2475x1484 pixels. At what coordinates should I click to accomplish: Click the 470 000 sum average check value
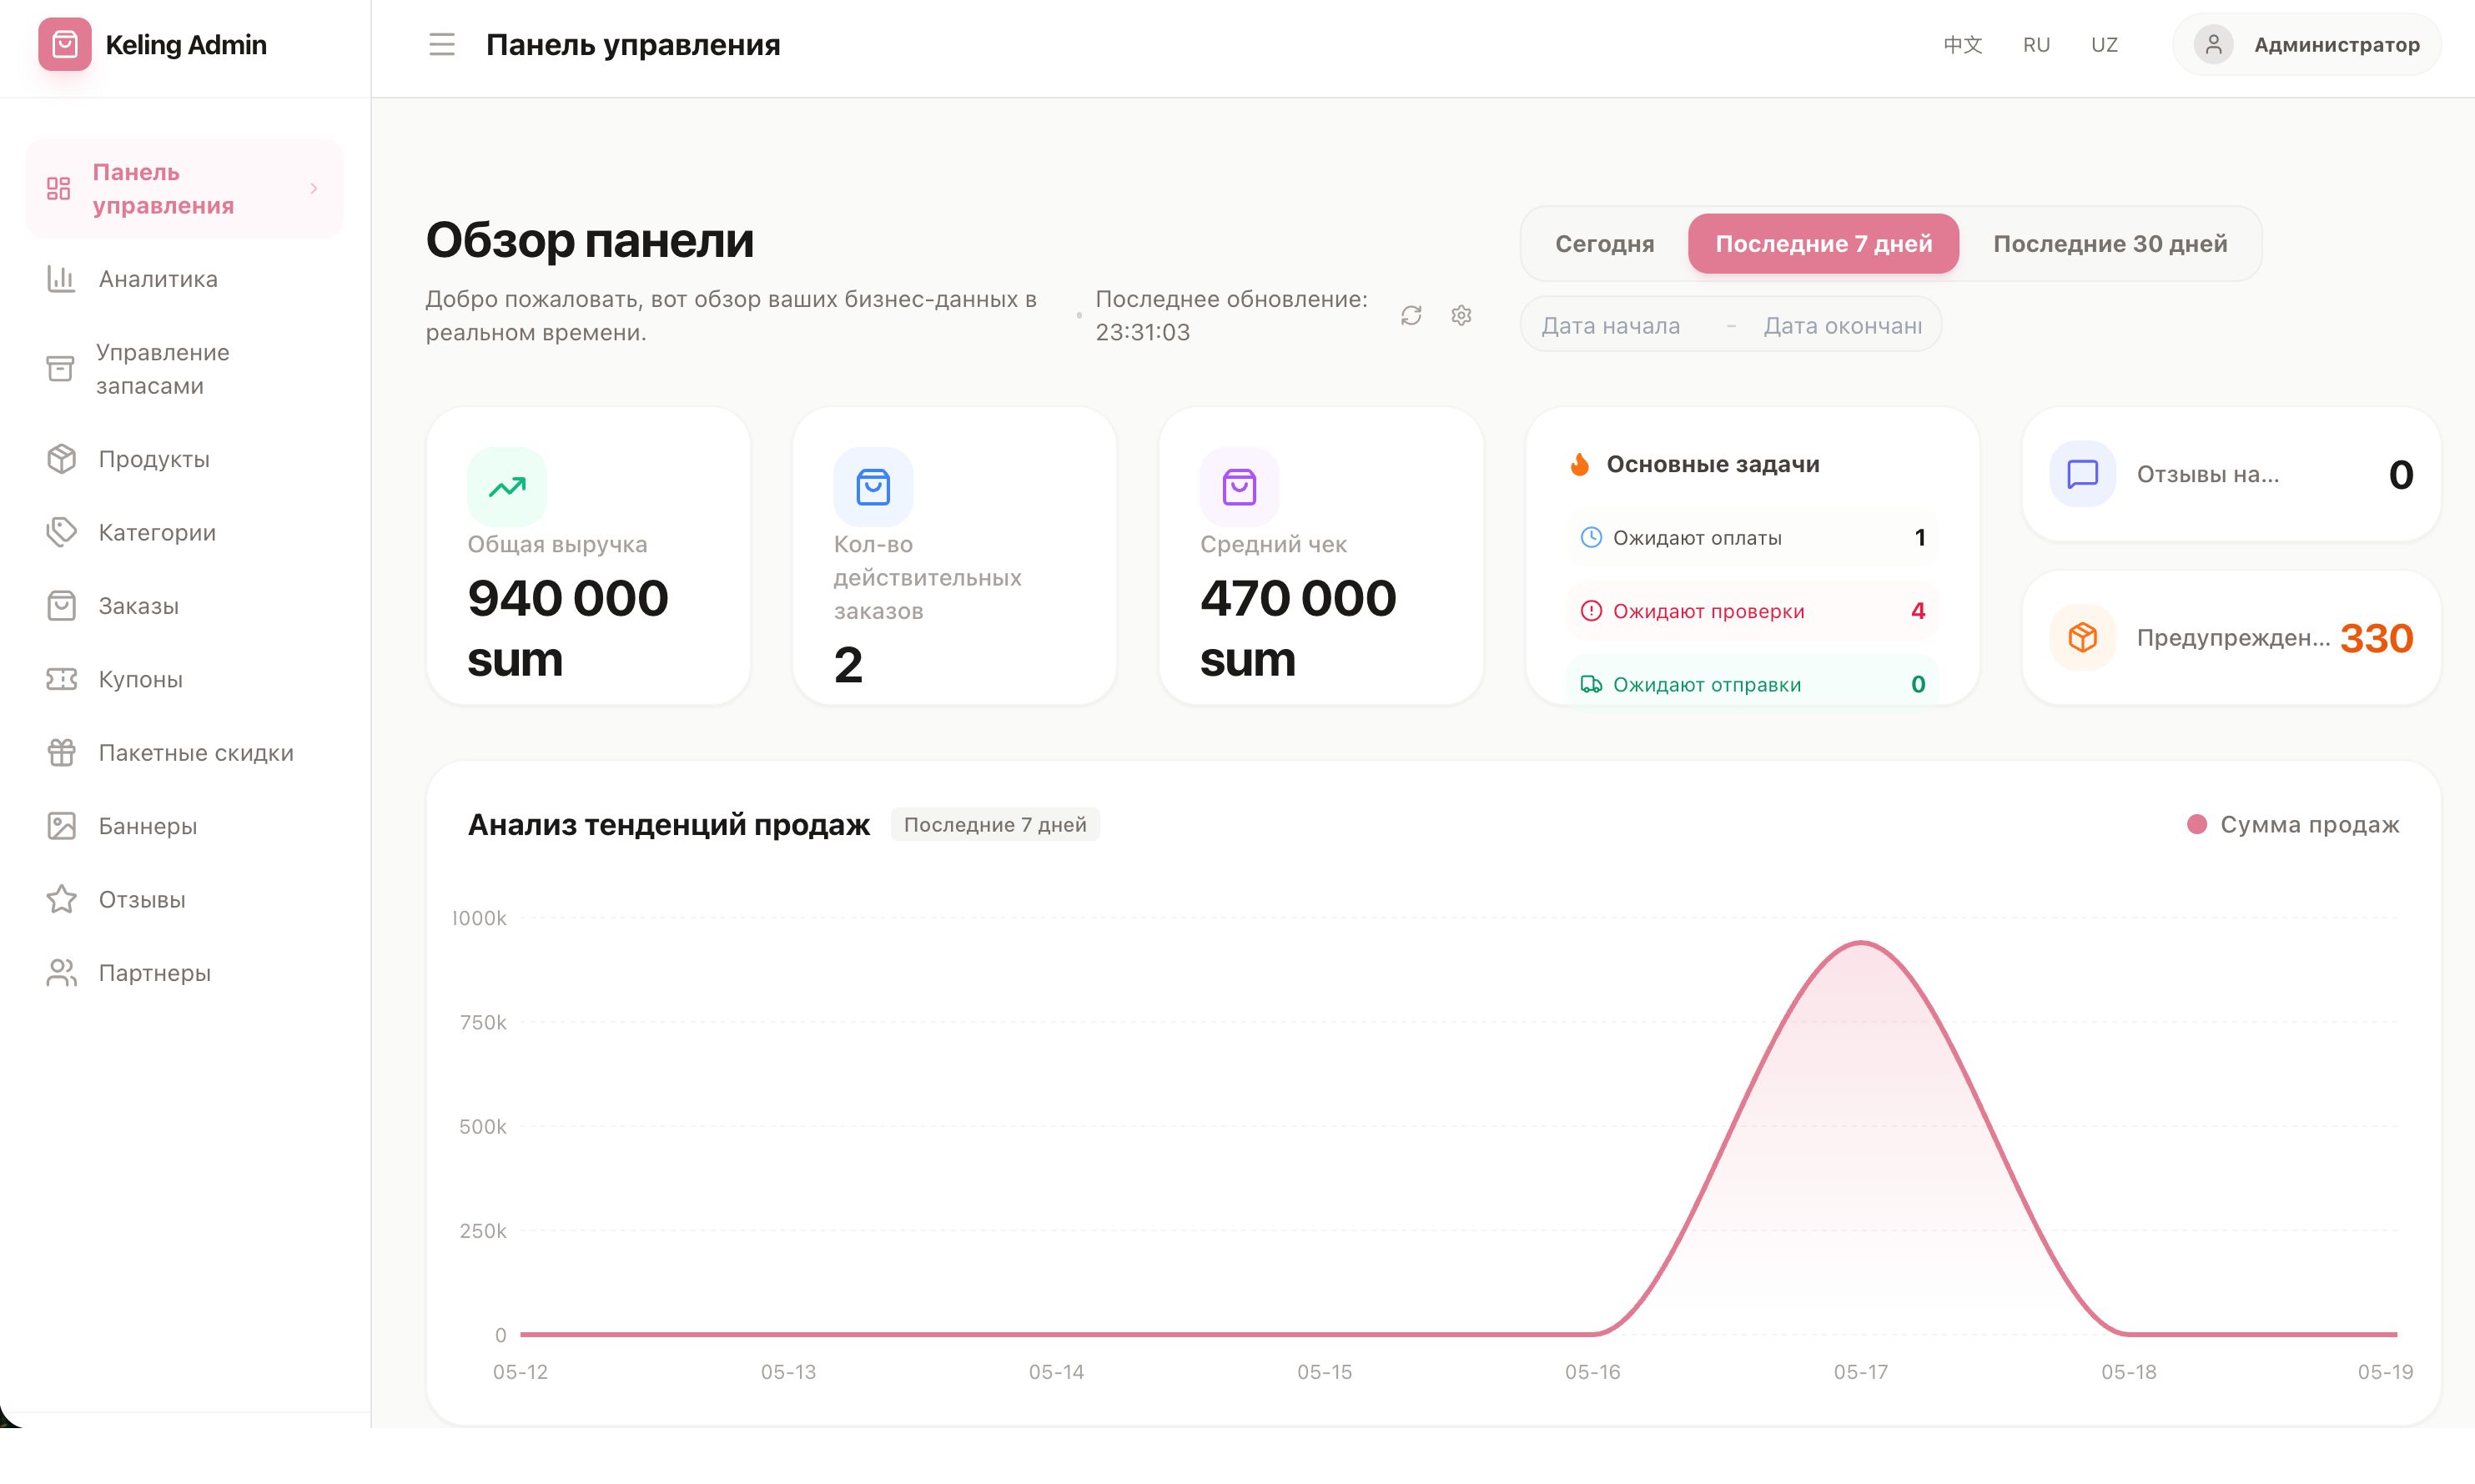(1297, 628)
